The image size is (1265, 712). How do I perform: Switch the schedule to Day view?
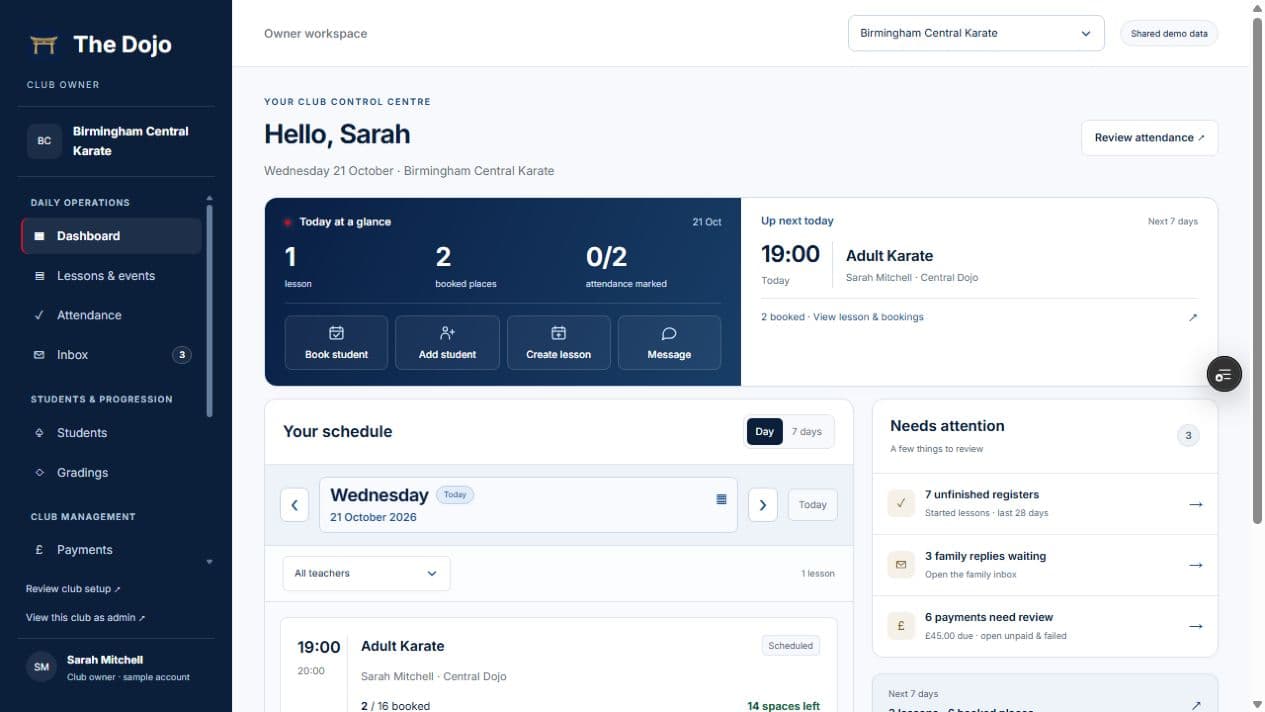[x=764, y=432]
